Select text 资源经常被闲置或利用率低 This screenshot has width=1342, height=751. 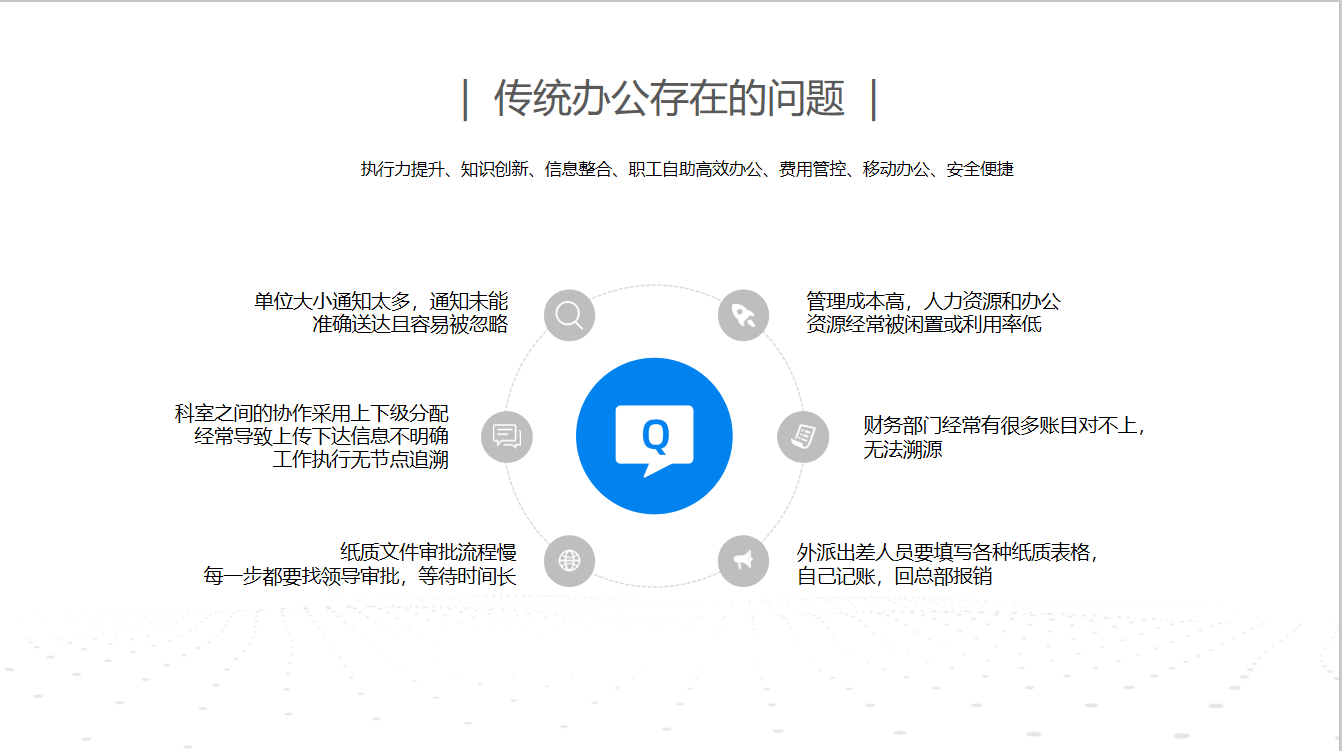coord(924,324)
